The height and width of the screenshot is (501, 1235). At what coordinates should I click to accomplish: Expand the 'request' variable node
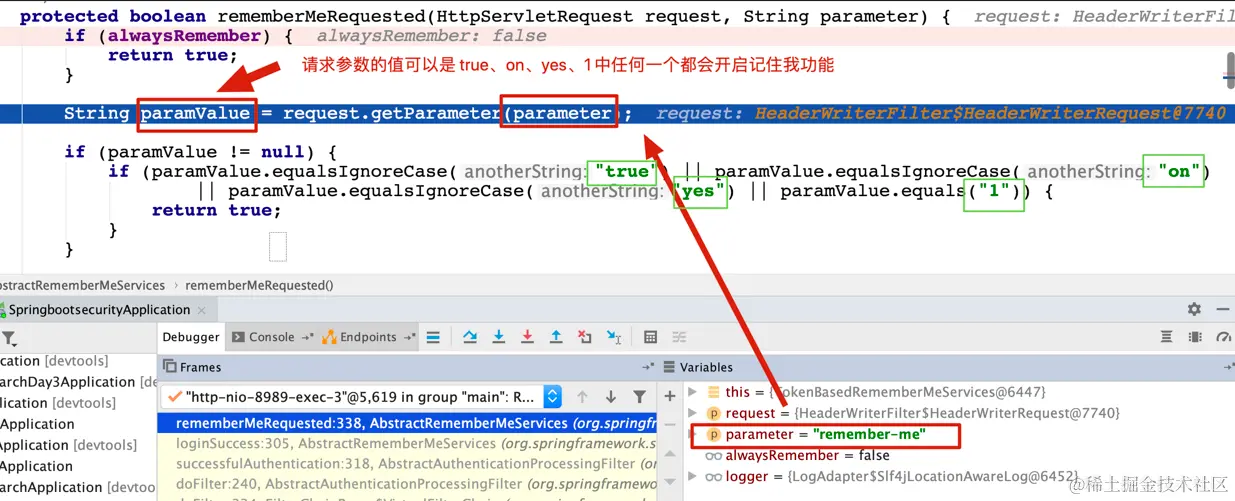(x=693, y=413)
